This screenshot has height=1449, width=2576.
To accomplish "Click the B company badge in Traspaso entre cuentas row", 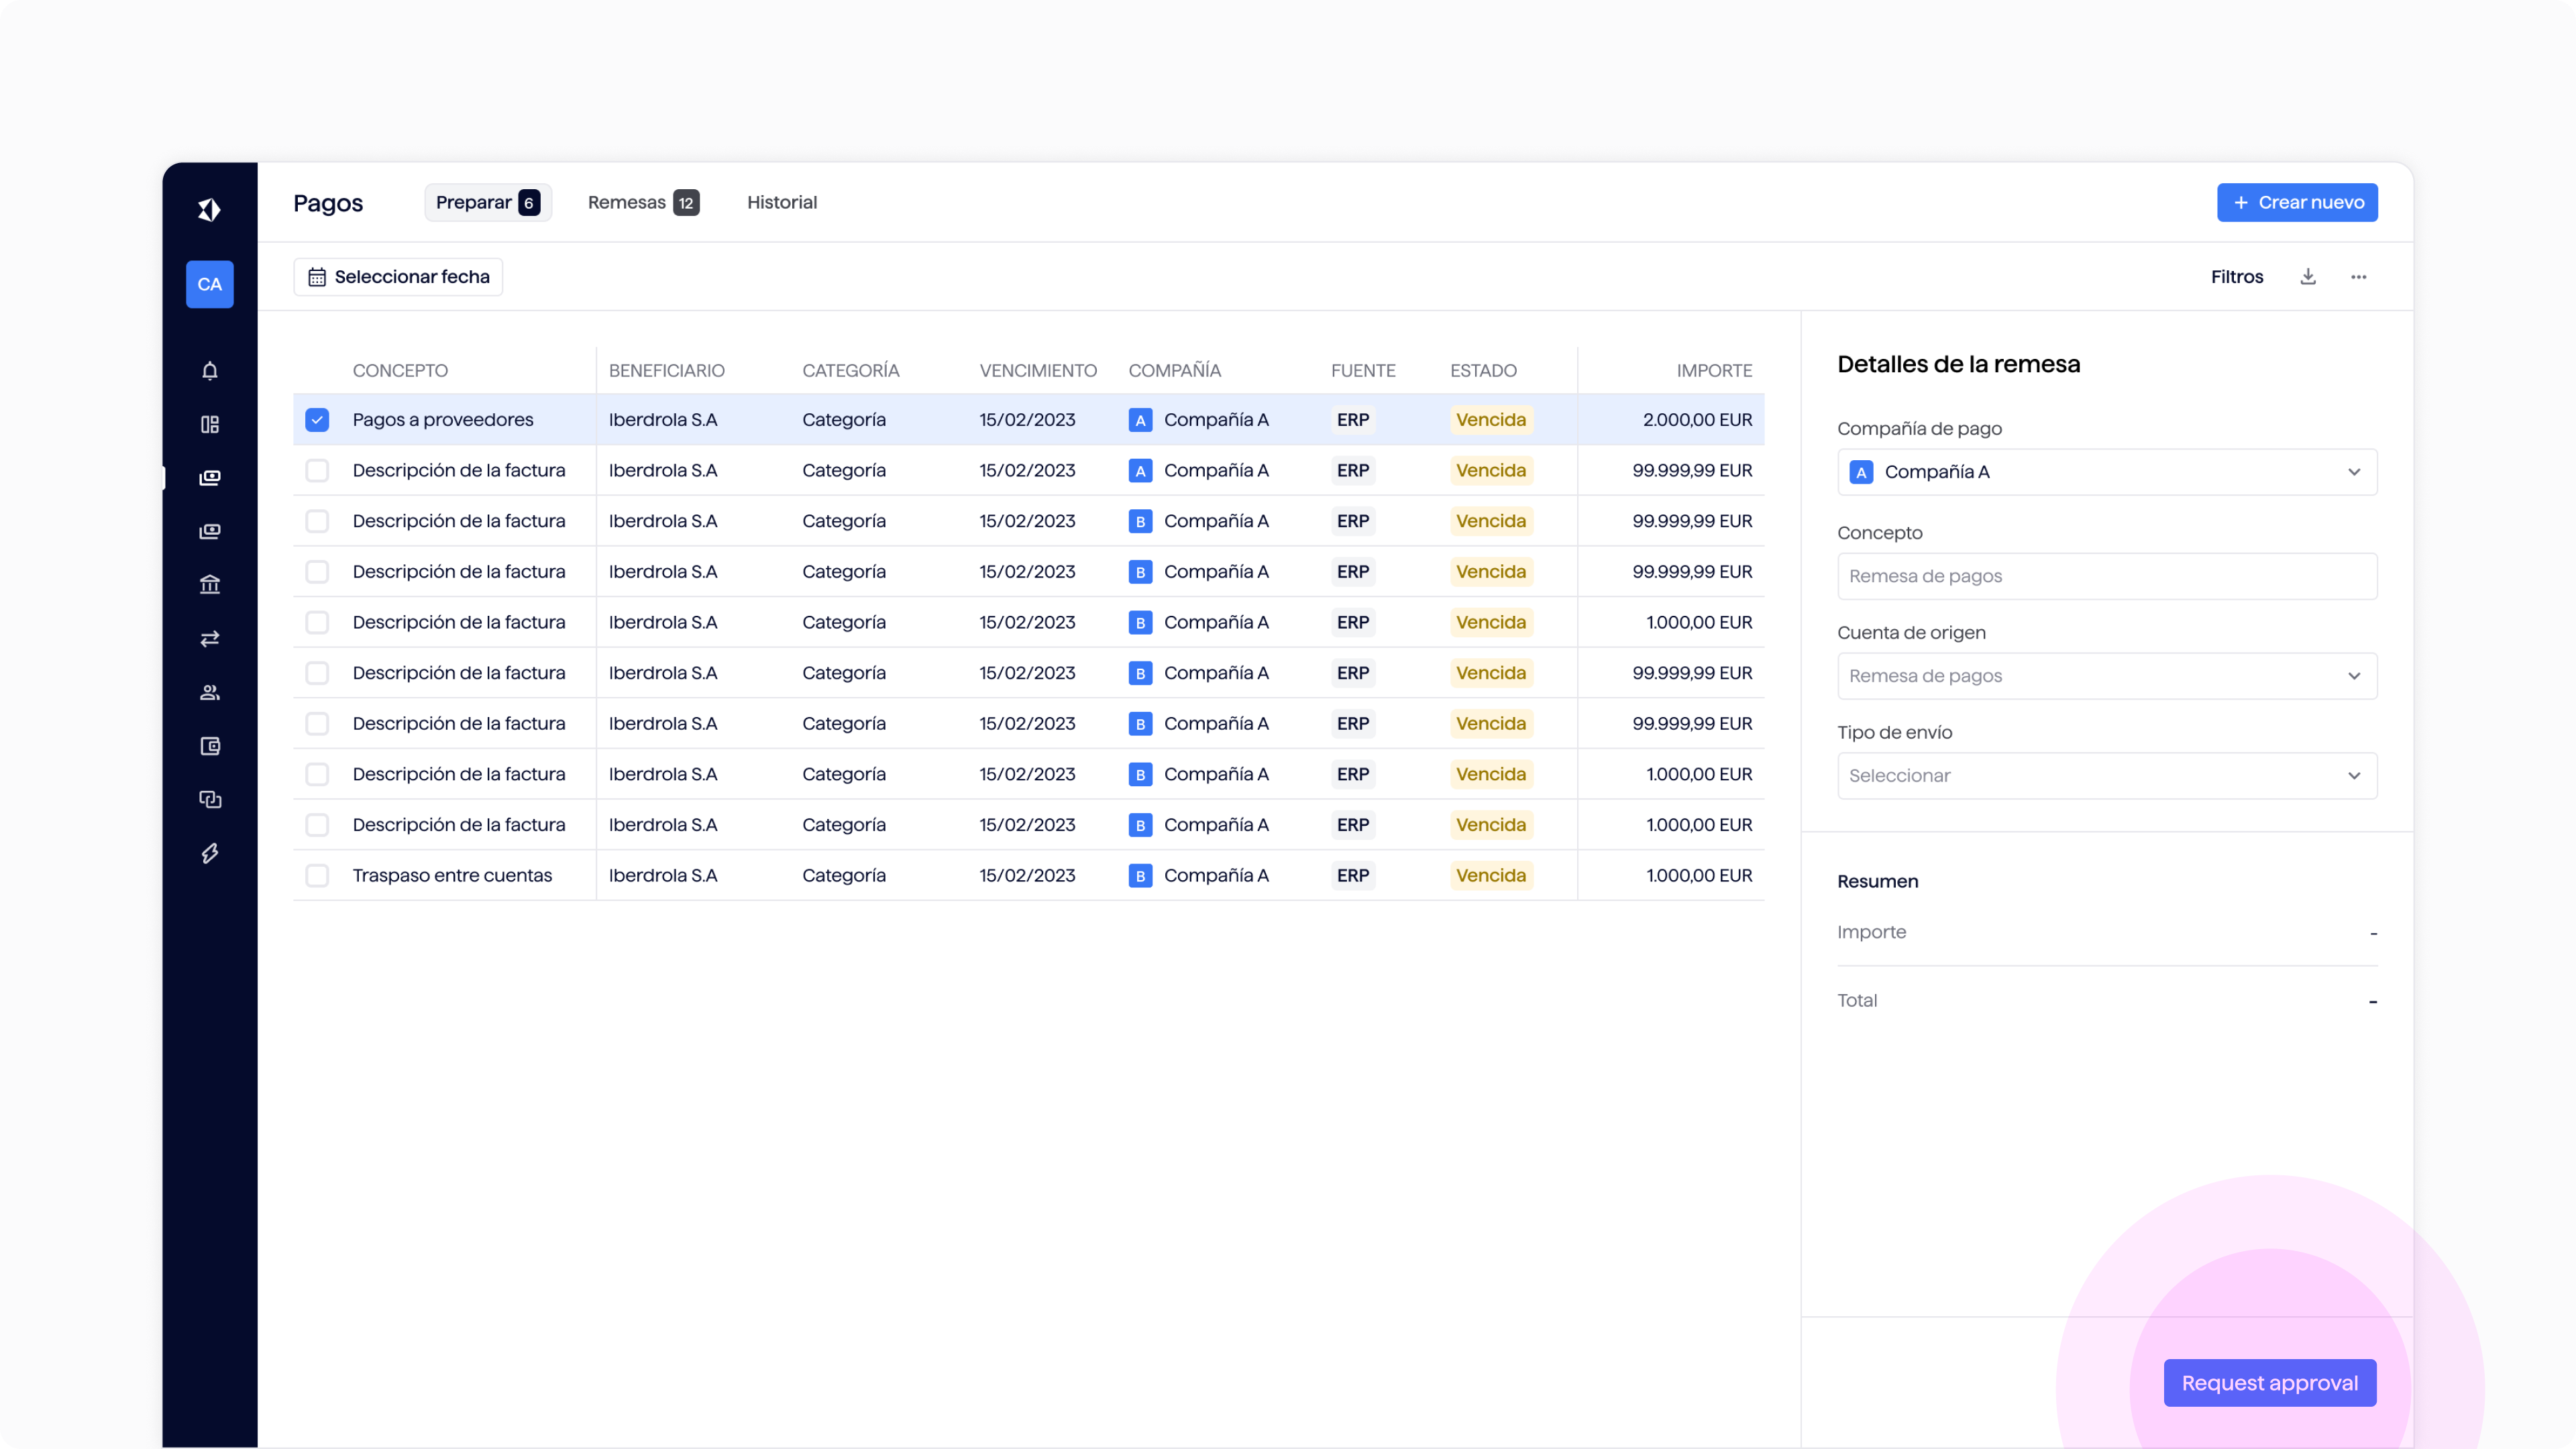I will [x=1140, y=876].
